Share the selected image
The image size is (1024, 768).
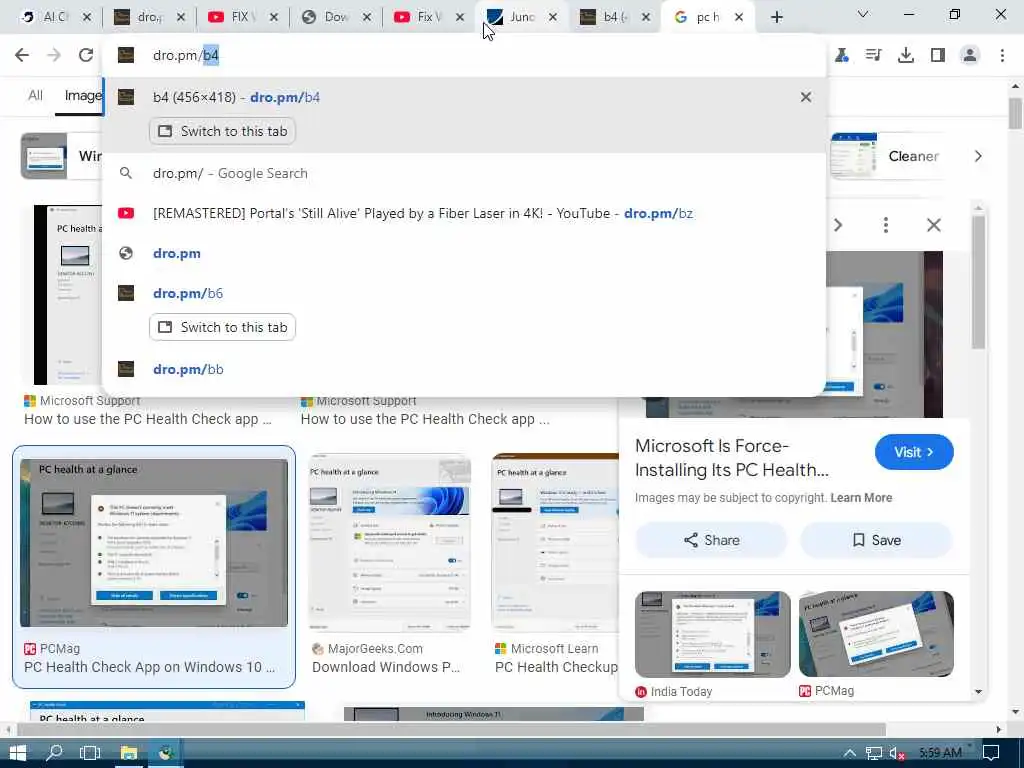(711, 540)
